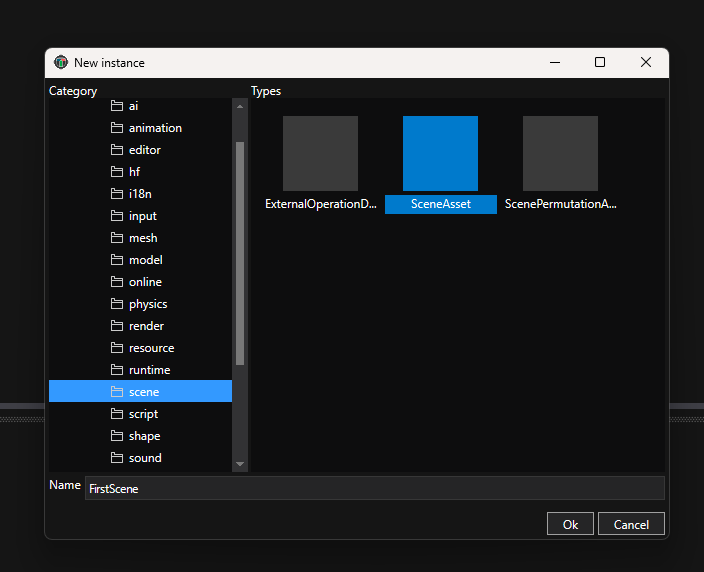The width and height of the screenshot is (704, 572).
Task: Click the physics folder icon
Action: coord(117,304)
